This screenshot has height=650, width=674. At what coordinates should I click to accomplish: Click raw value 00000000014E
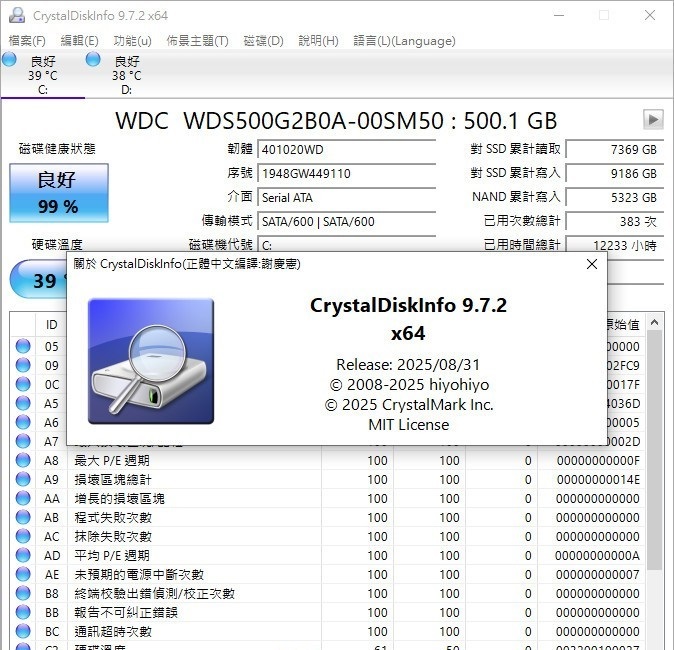click(598, 479)
